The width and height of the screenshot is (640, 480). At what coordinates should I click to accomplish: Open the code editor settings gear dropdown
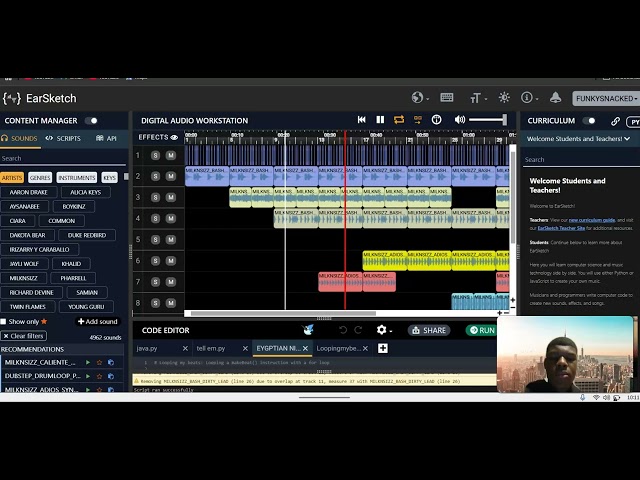382,330
